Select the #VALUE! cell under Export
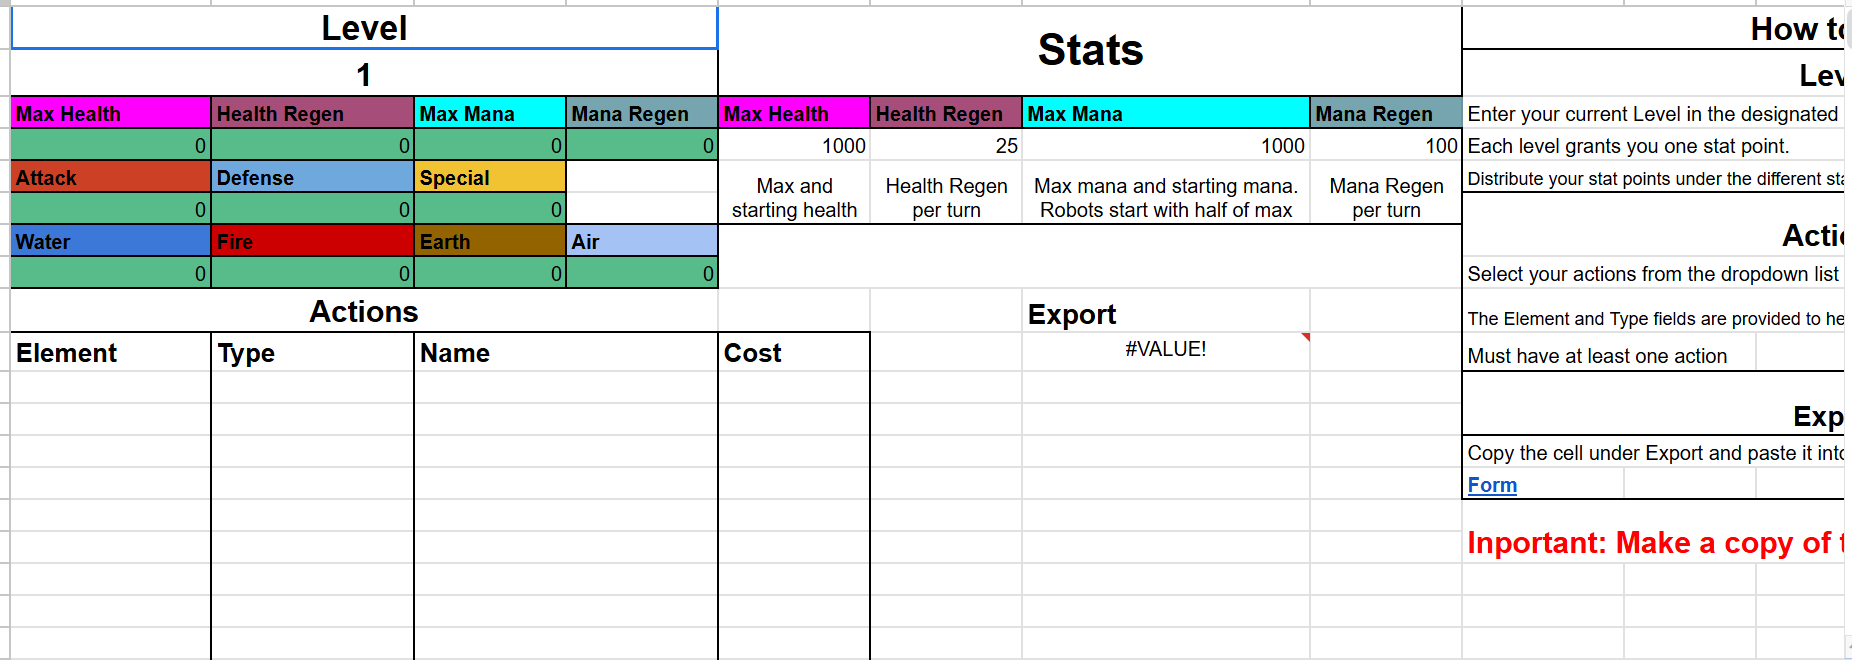Image resolution: width=1852 pixels, height=660 pixels. (x=1165, y=350)
